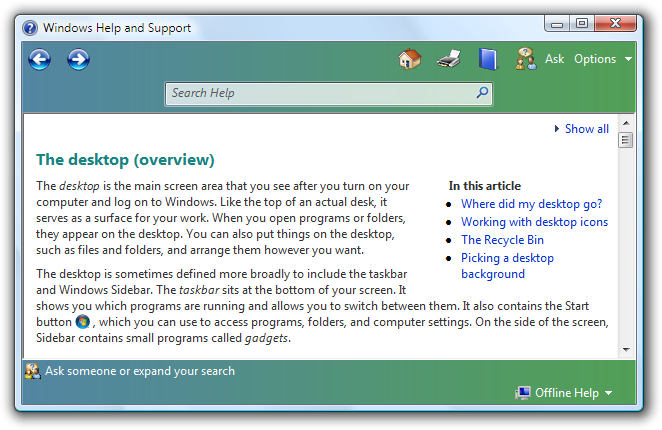Click the magnifying glass search icon
Screen dimensions: 662x430
point(482,93)
